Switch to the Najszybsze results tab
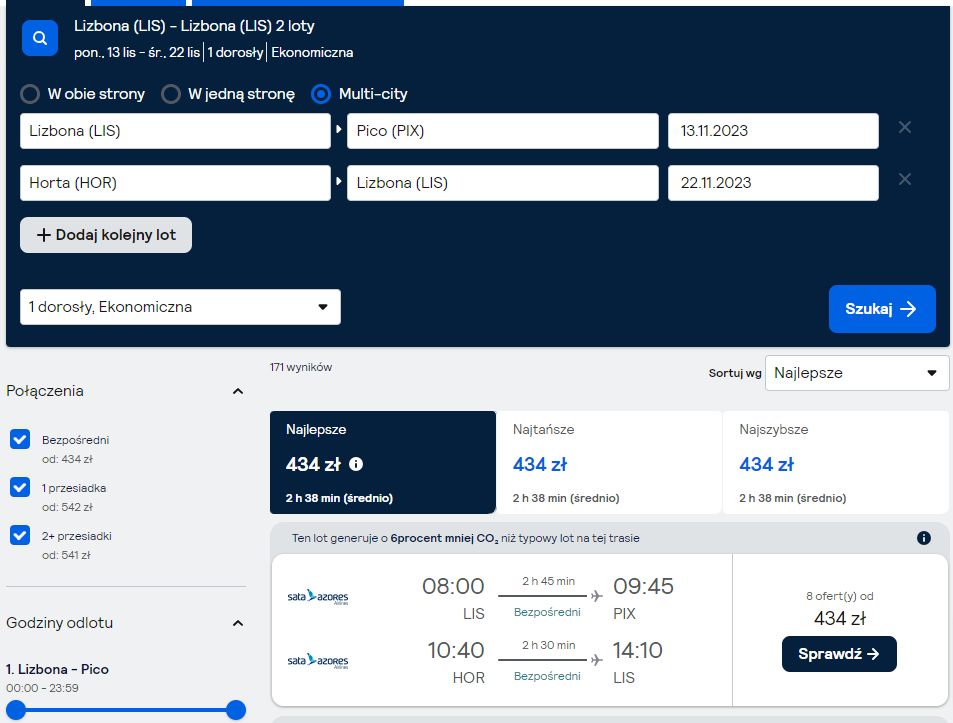The image size is (953, 723). (836, 462)
